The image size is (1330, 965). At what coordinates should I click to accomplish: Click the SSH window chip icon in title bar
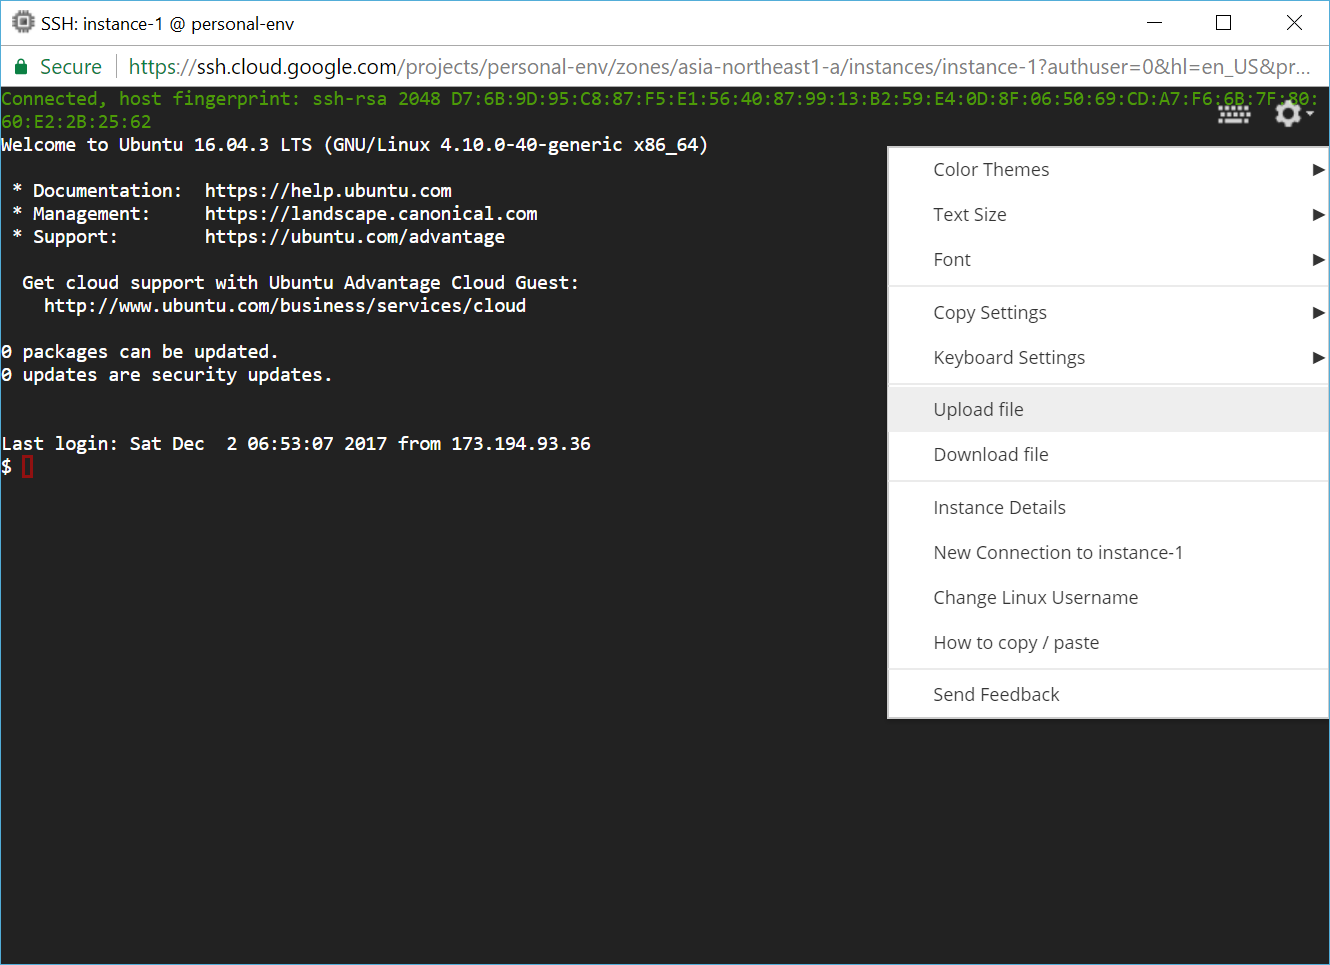(22, 22)
